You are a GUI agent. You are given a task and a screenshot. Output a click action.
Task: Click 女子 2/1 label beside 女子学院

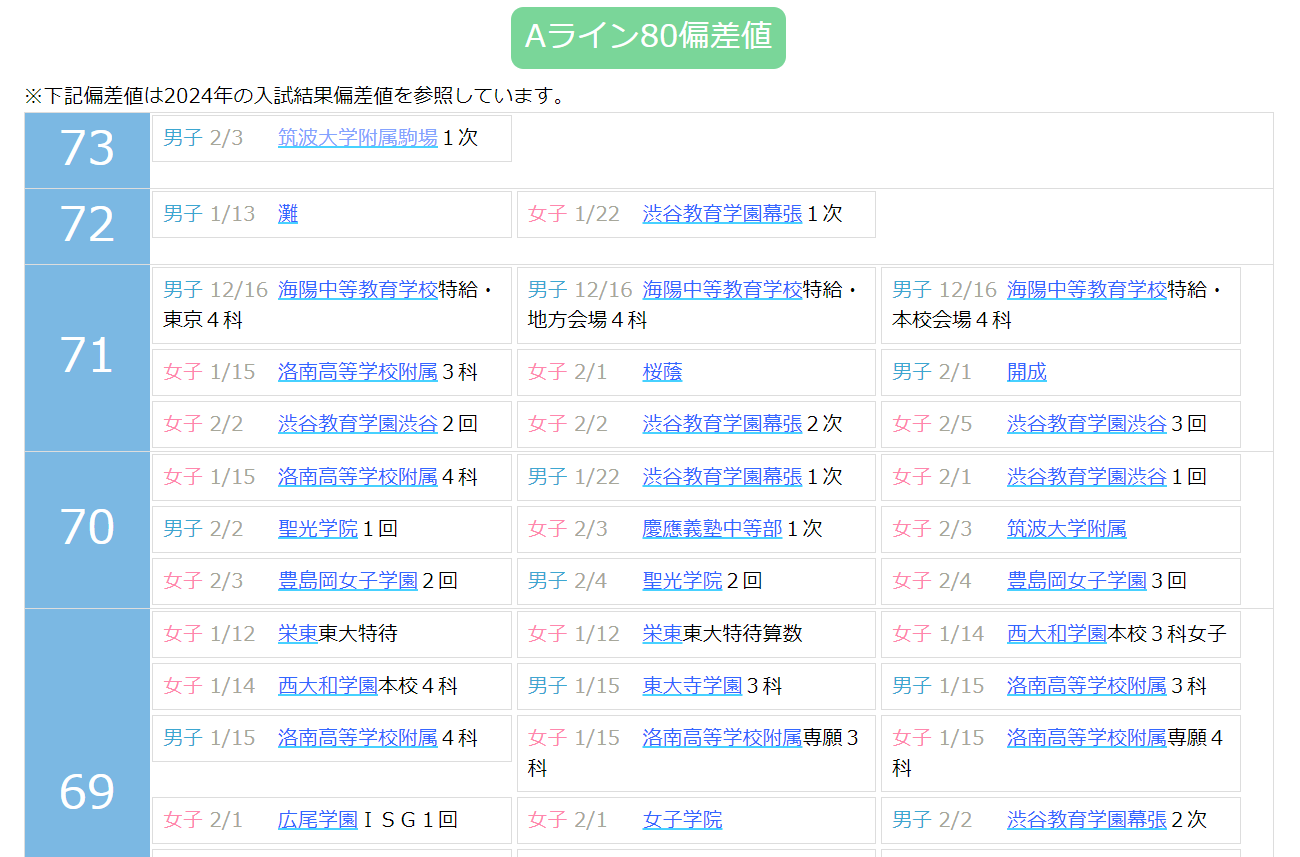pyautogui.click(x=568, y=820)
